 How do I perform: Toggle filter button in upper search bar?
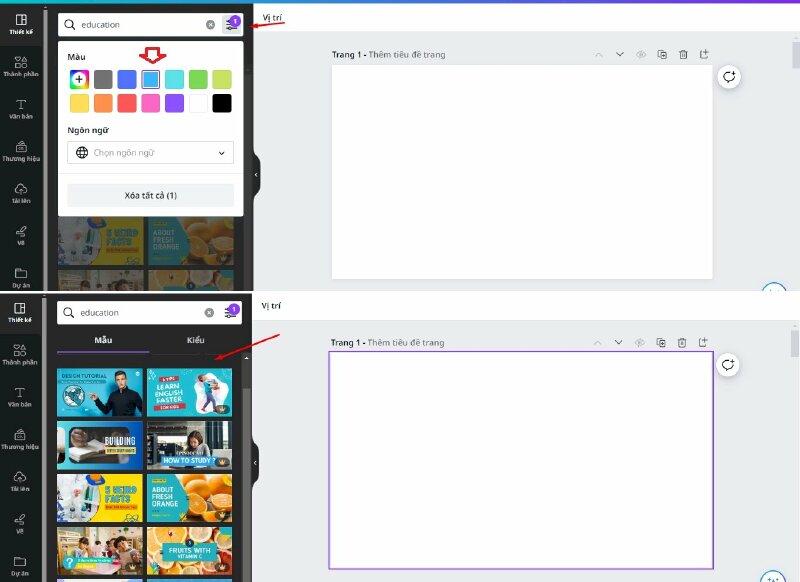232,24
